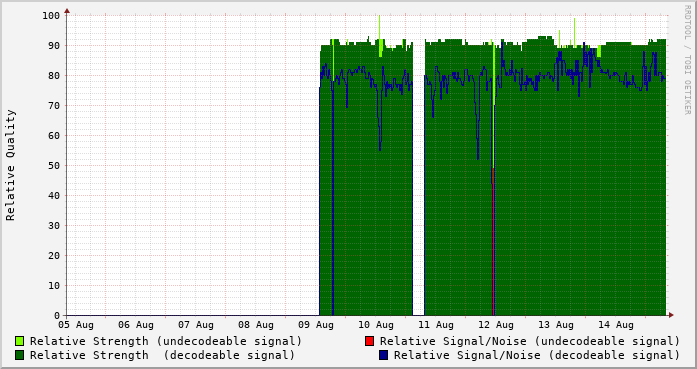Viewport: 697px width, 369px height.
Task: Click the 'Relative Quality' y-axis title
Action: (x=11, y=165)
